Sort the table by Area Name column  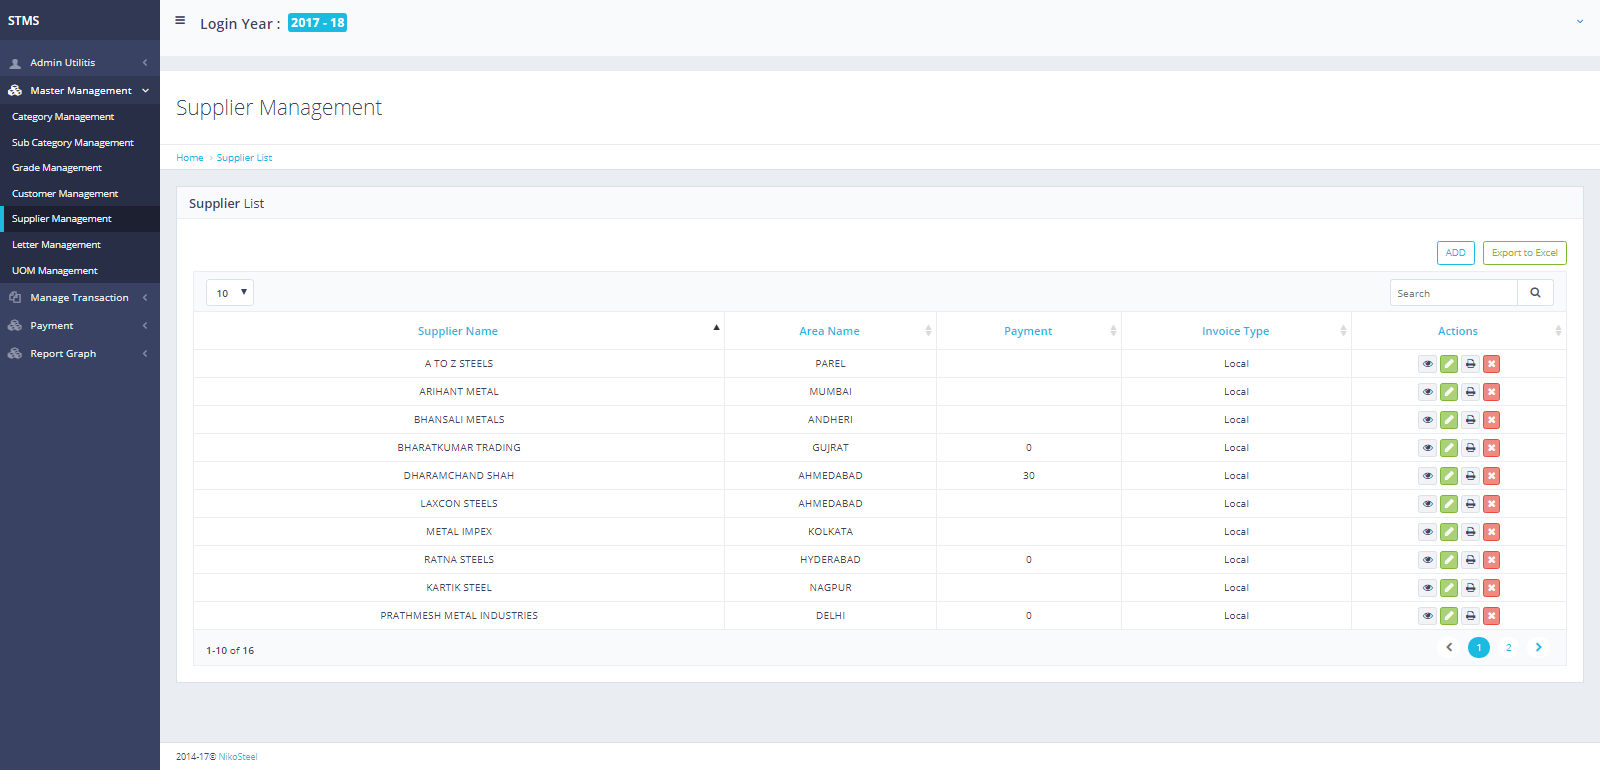[x=829, y=331]
